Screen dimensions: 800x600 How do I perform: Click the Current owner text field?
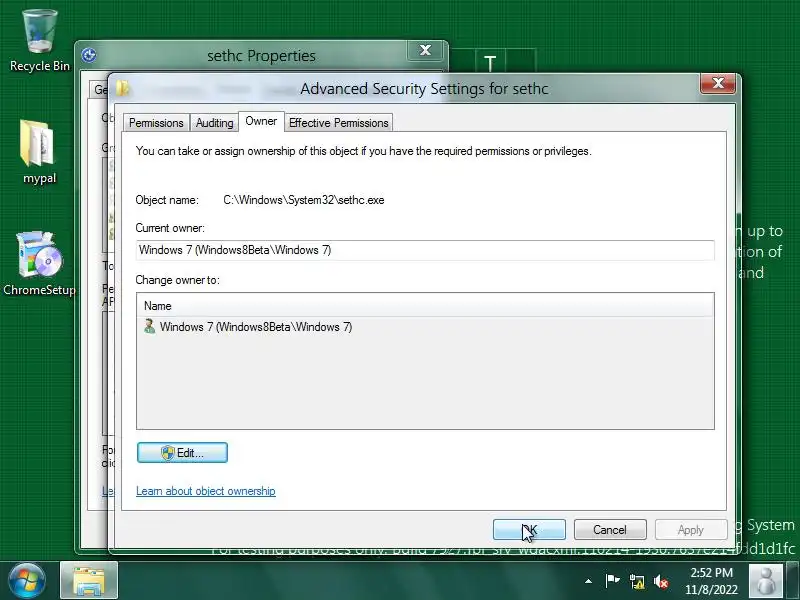(425, 250)
